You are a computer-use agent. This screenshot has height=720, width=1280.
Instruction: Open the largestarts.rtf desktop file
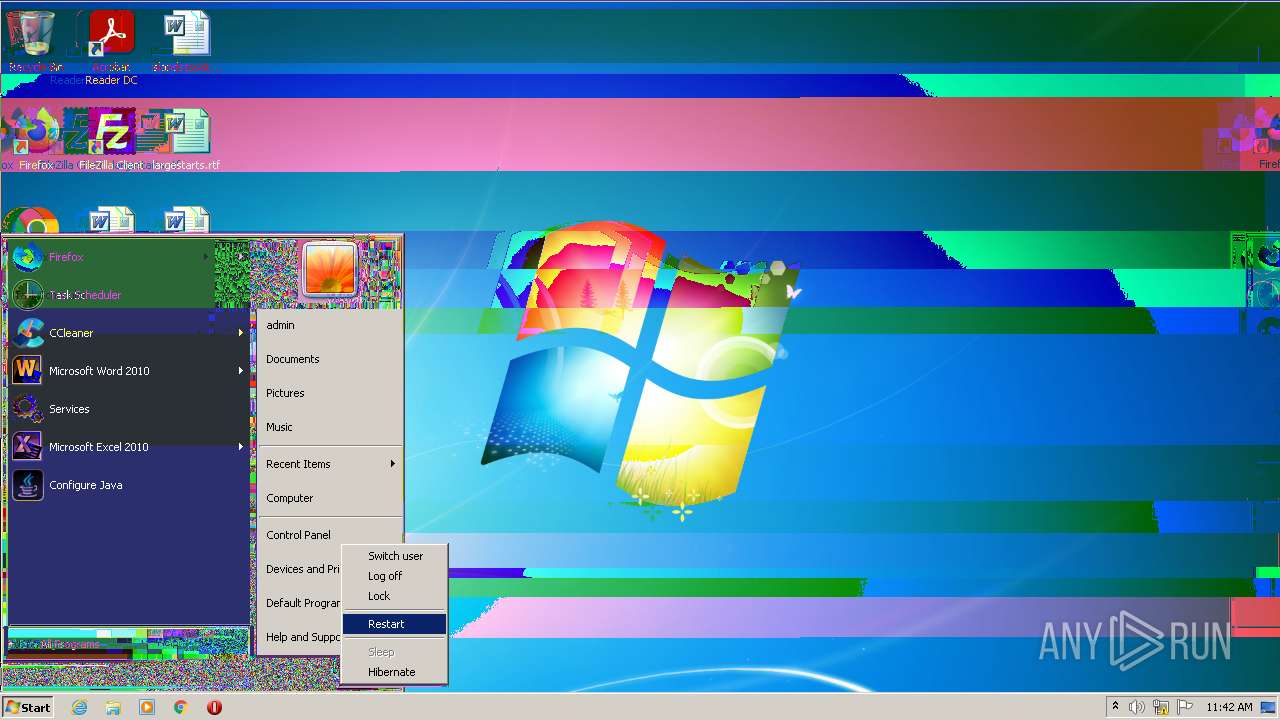186,138
